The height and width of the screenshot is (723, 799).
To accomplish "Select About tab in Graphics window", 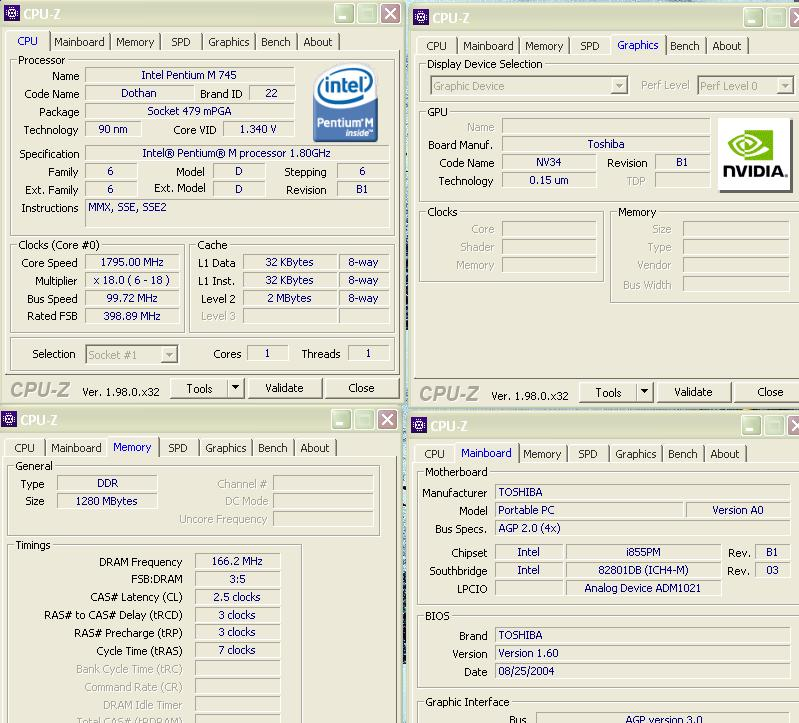I will point(727,46).
